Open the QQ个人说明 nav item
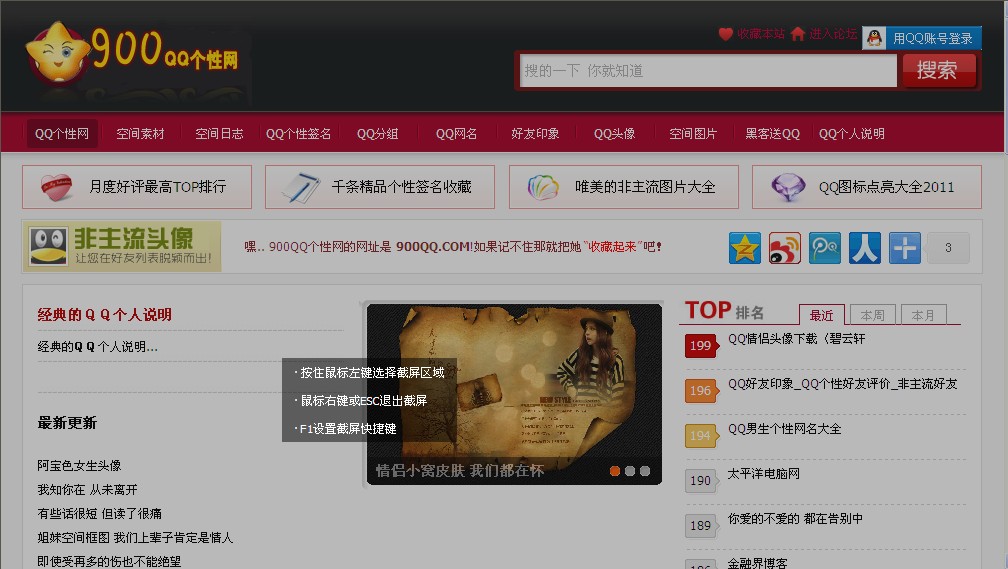 click(851, 134)
